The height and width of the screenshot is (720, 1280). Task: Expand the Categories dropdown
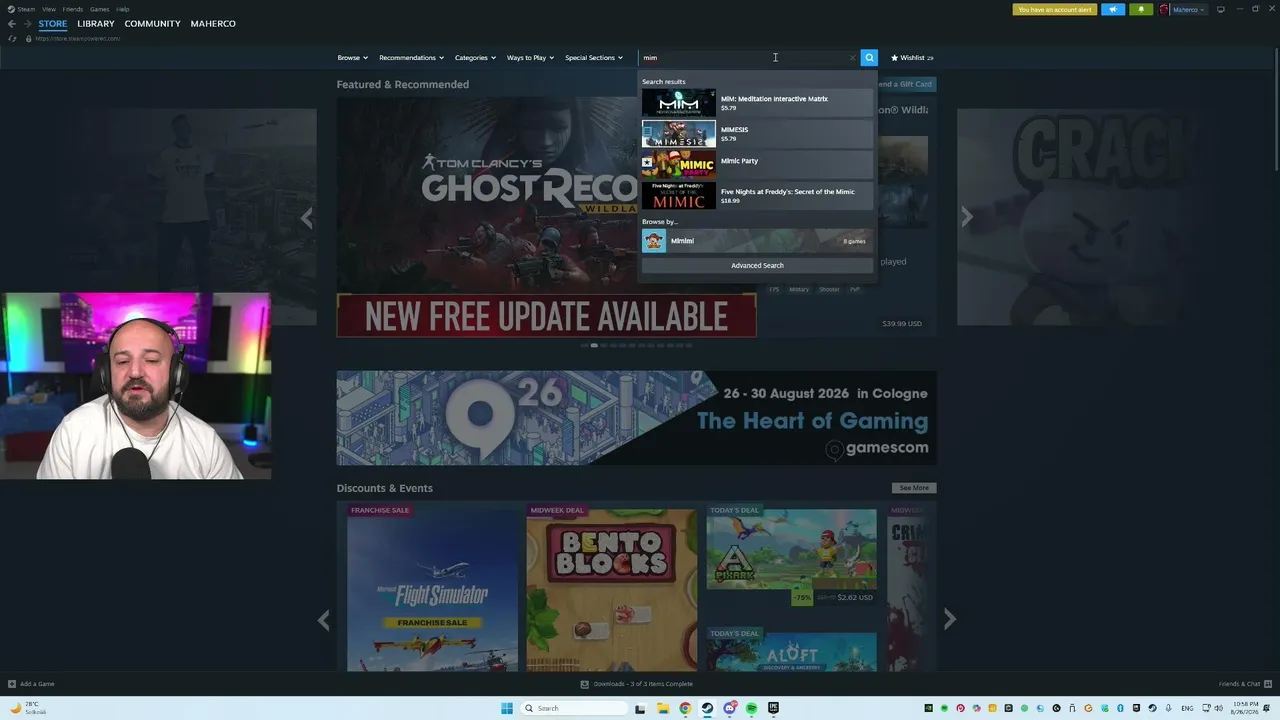pos(475,58)
